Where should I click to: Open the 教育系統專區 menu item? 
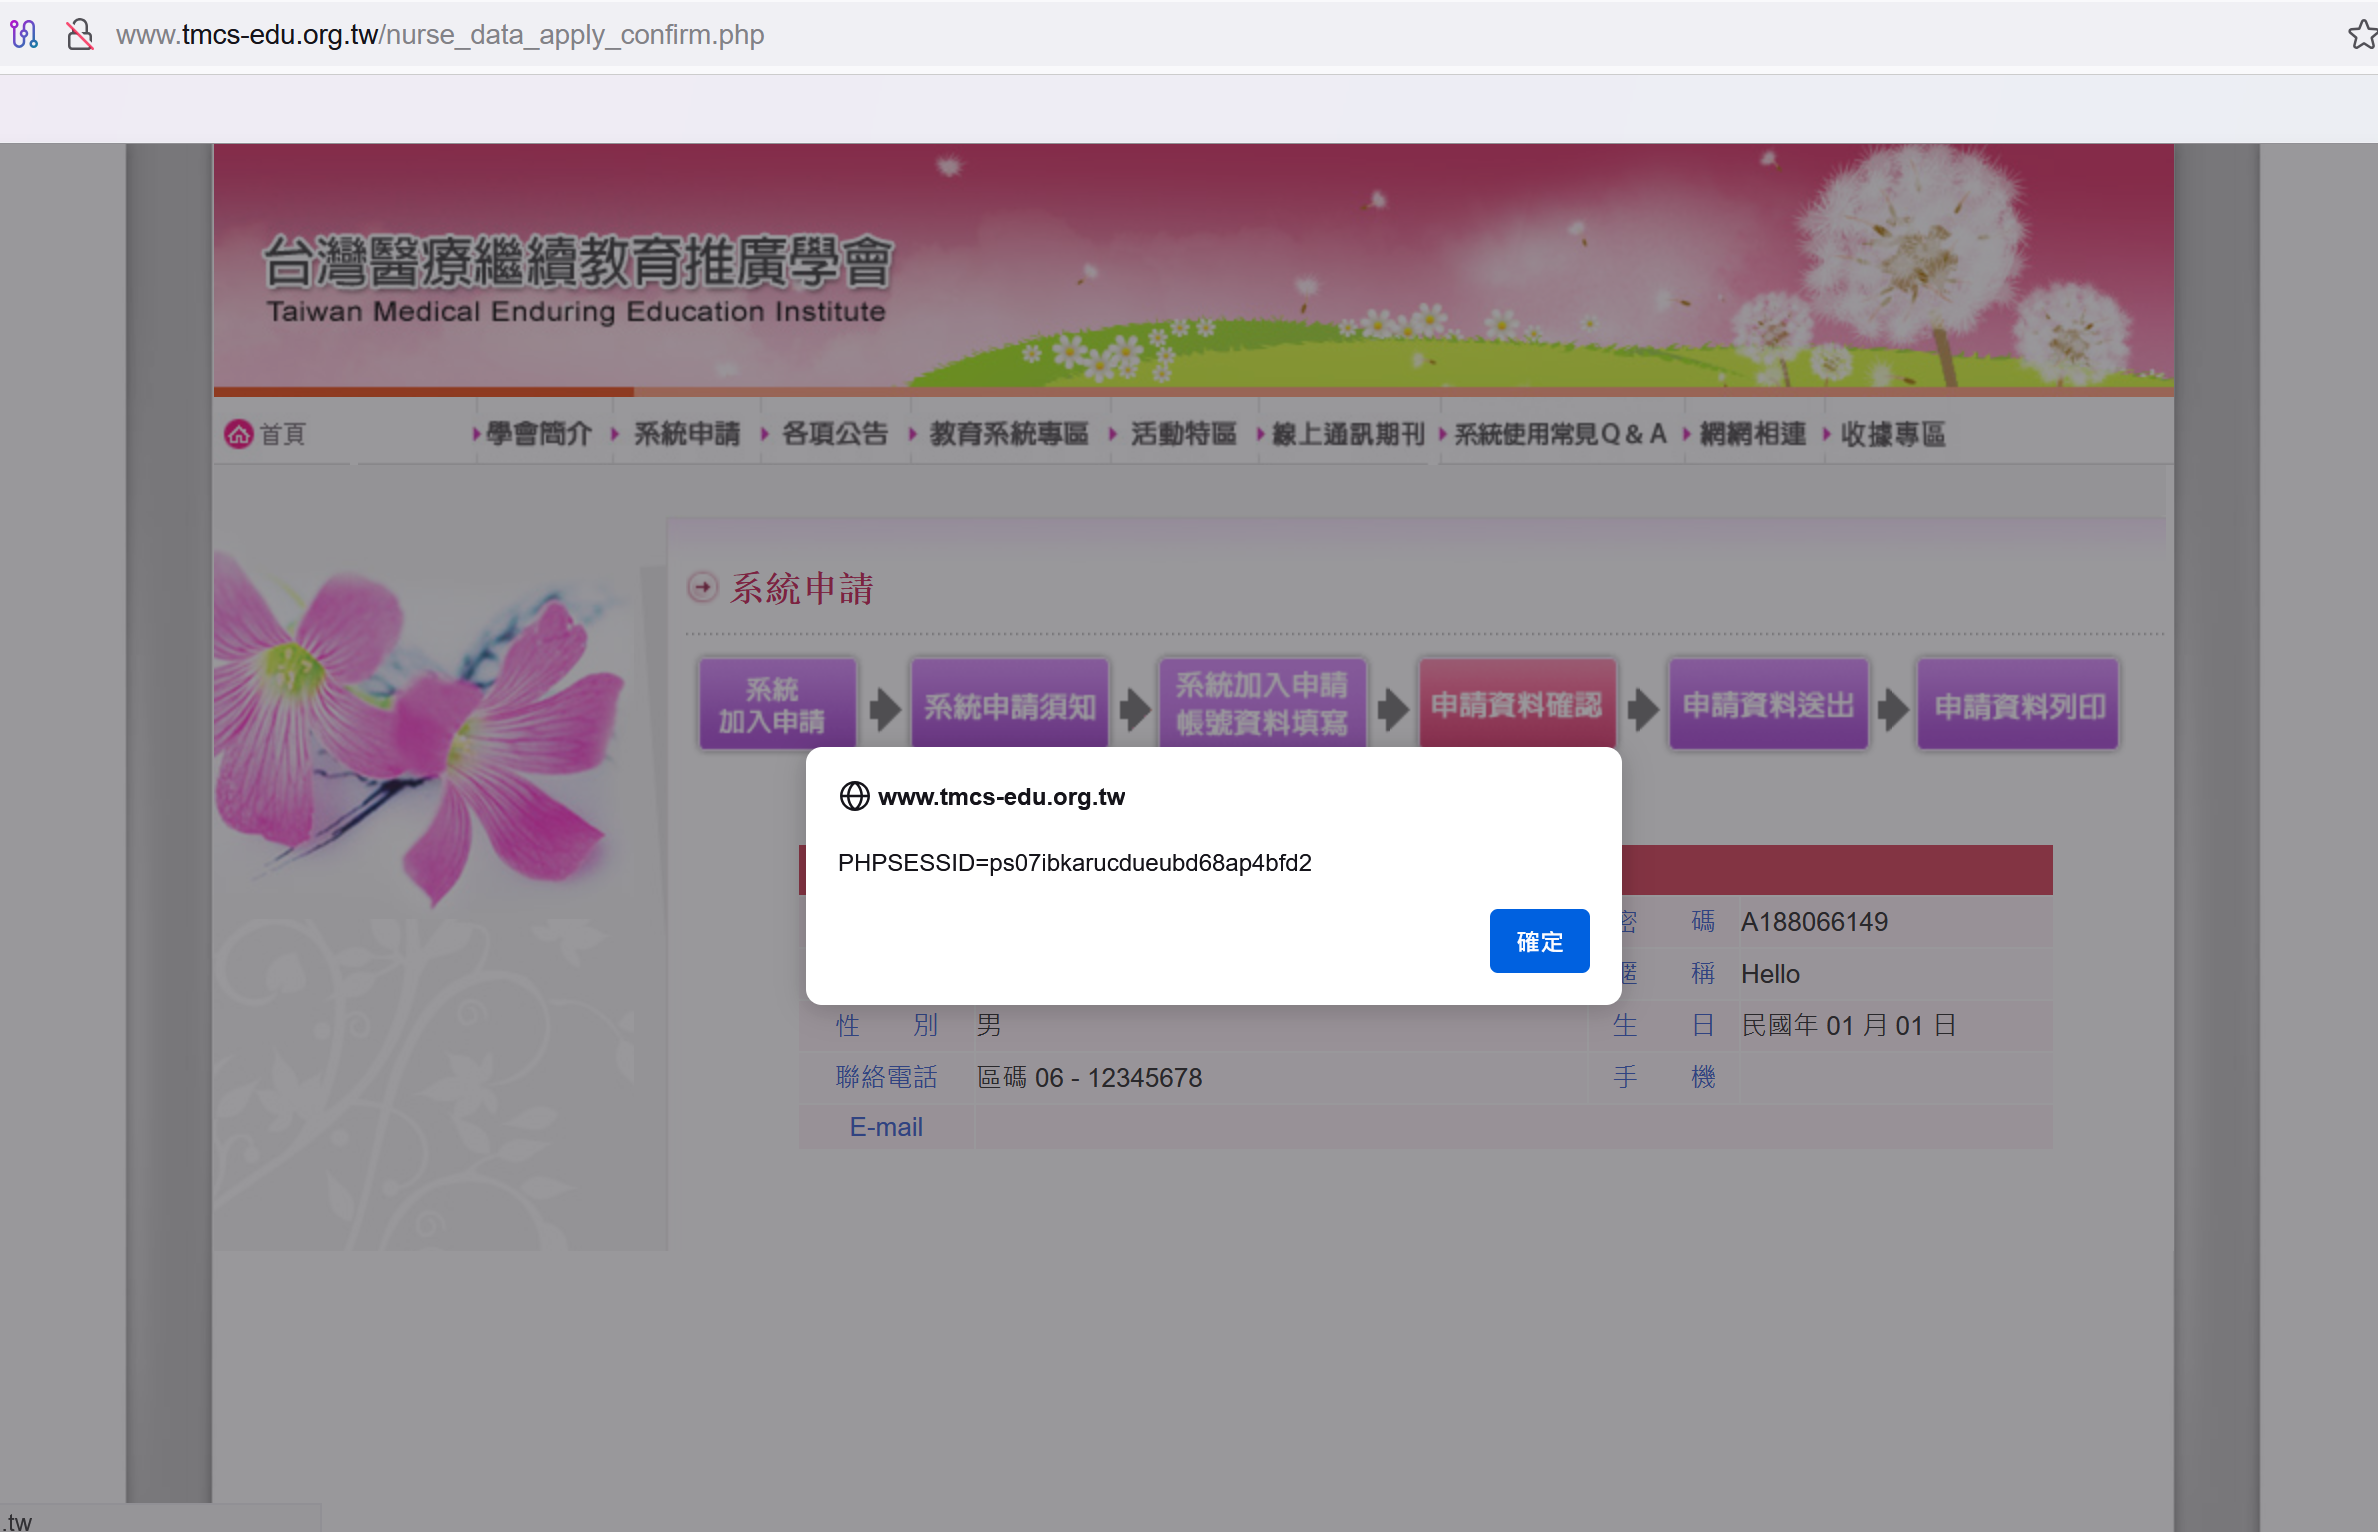click(1009, 434)
